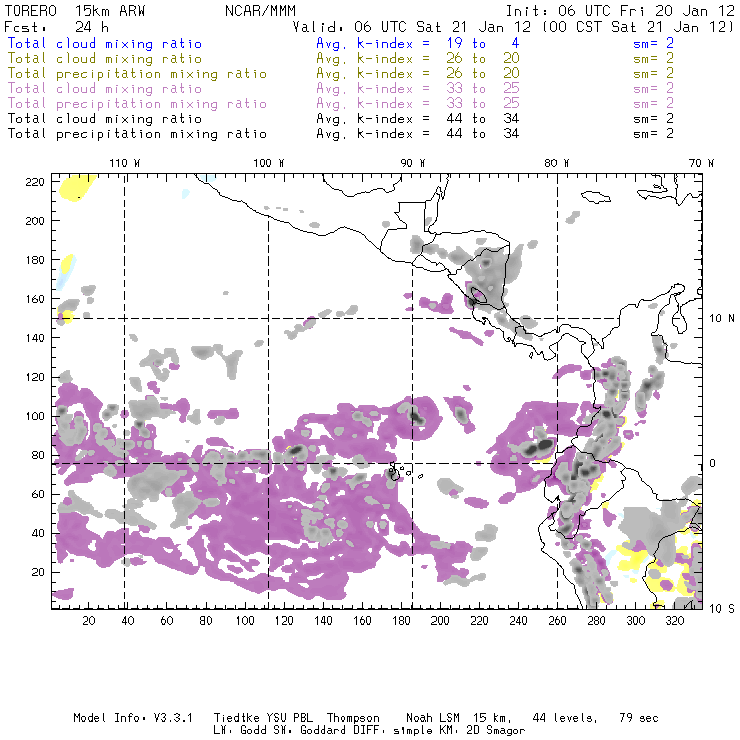Viewport: 740px width, 740px height.
Task: Click the purple 'Total cloud mixing ratio' legend label
Action: [105, 89]
